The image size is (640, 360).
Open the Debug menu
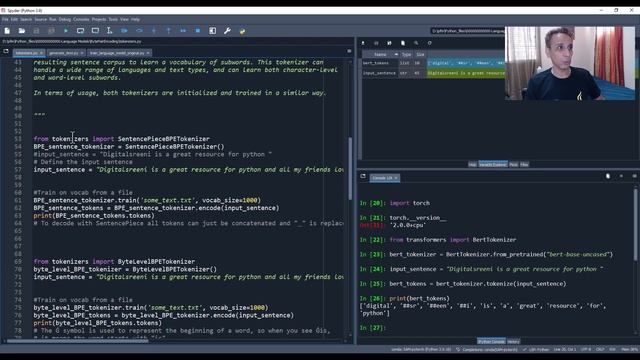65,19
